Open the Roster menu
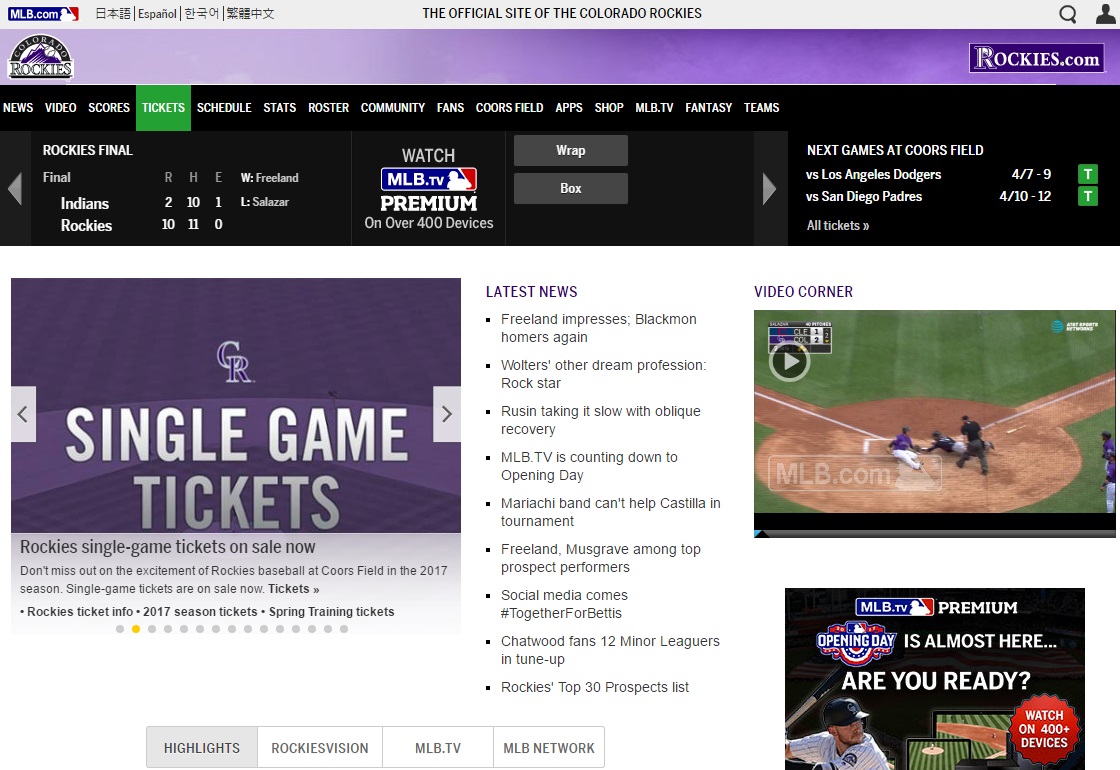Viewport: 1120px width, 770px height. click(x=329, y=108)
